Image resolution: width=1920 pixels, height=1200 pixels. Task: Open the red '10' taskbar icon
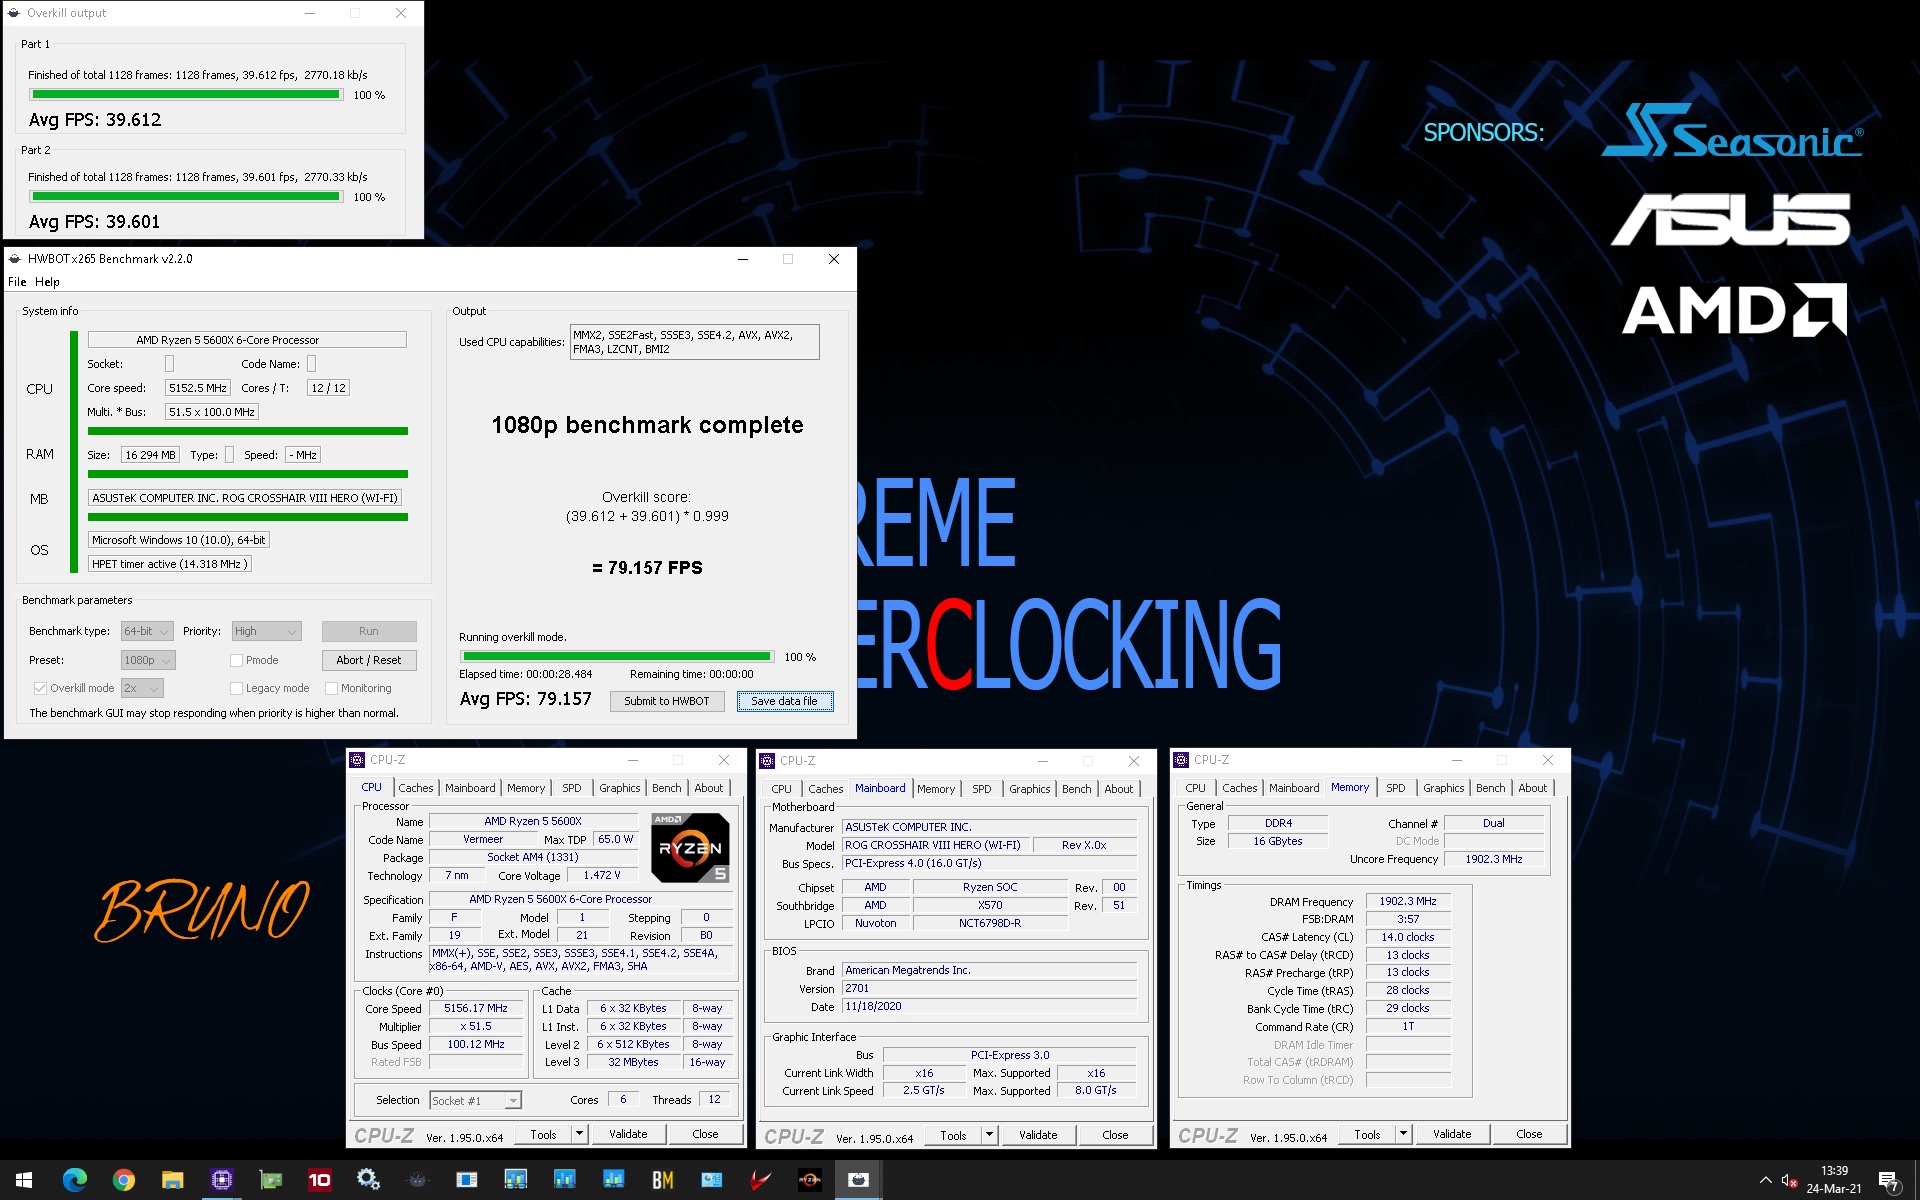click(319, 1180)
